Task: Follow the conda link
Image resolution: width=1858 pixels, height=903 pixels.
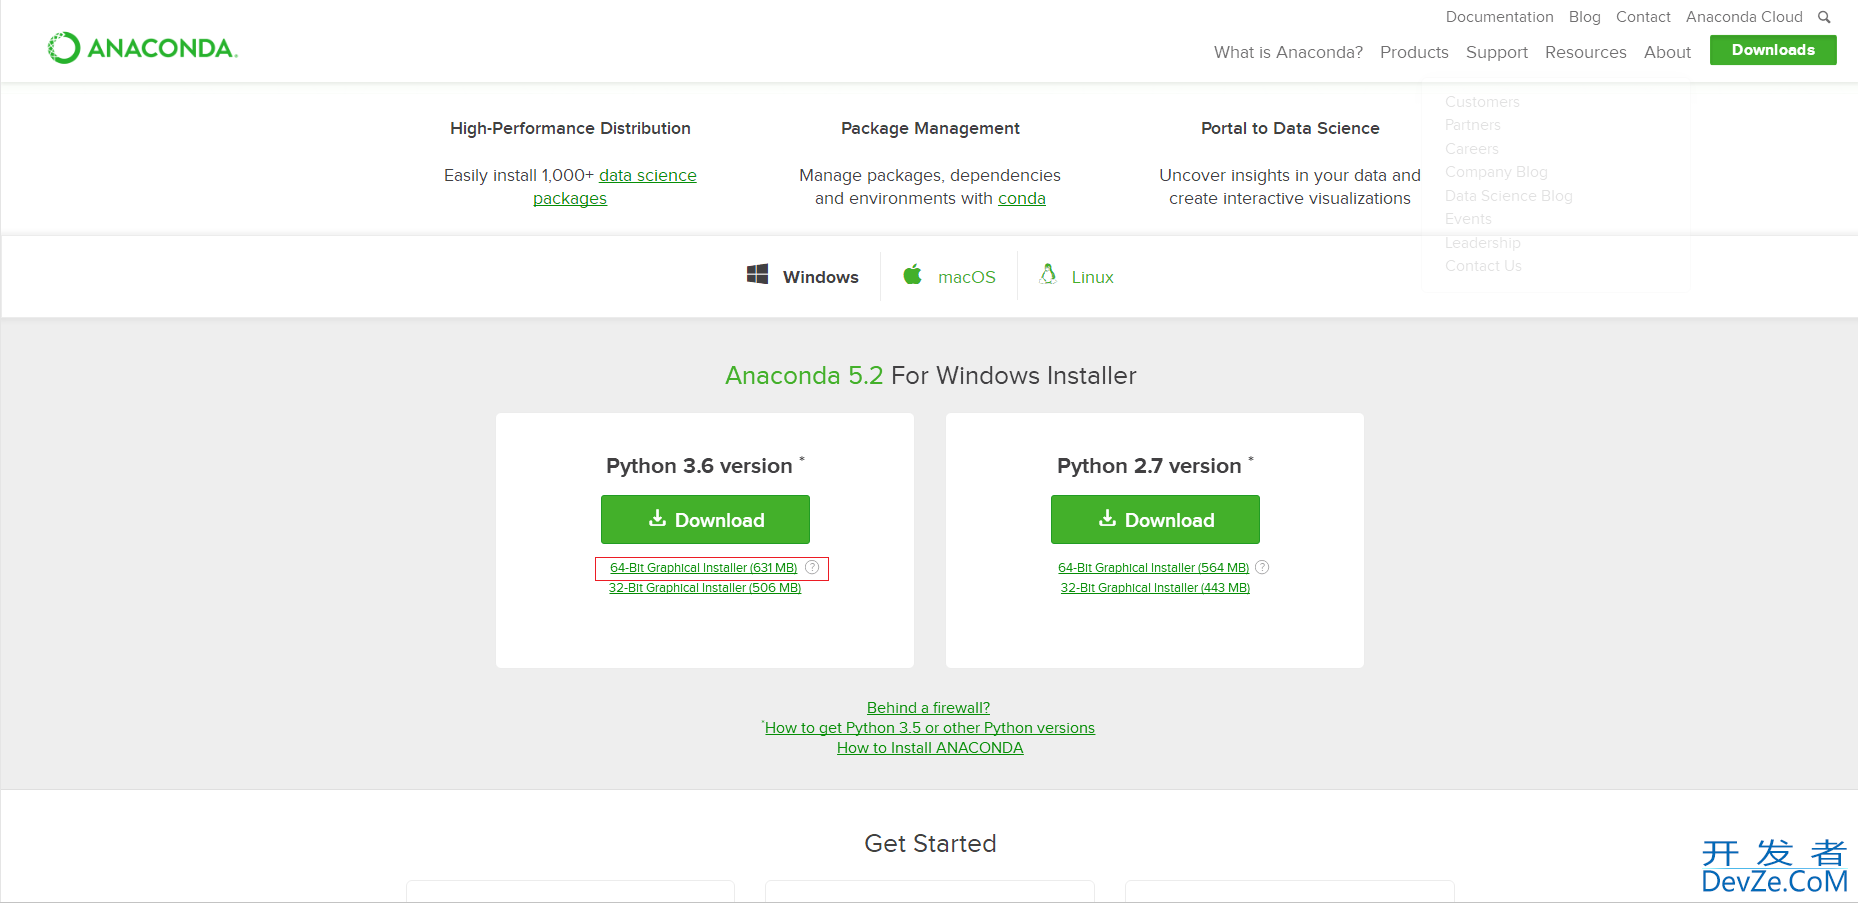Action: coord(1022,198)
